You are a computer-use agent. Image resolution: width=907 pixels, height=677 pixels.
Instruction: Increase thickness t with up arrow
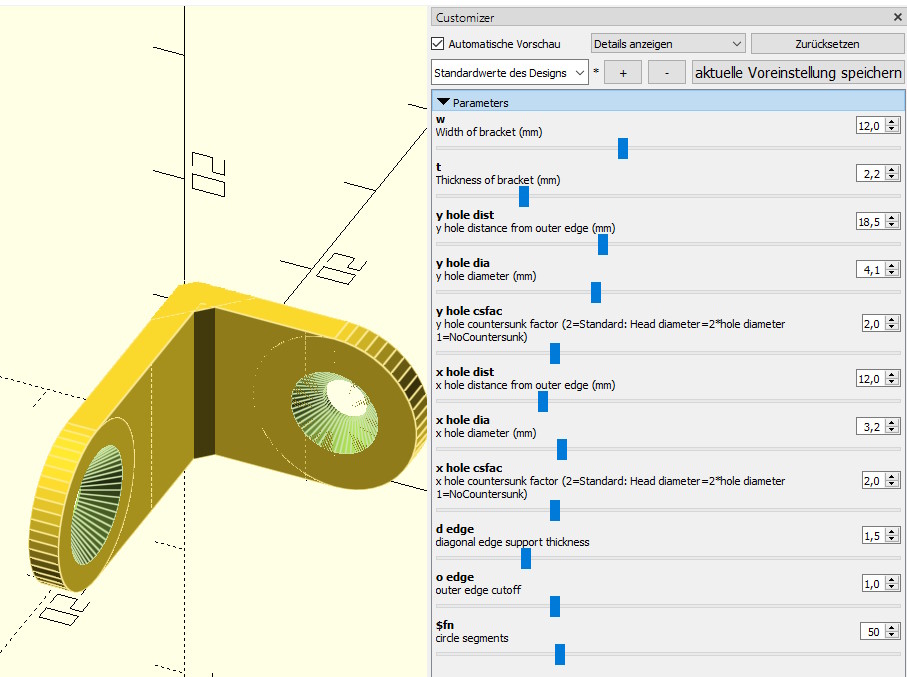coord(893,170)
